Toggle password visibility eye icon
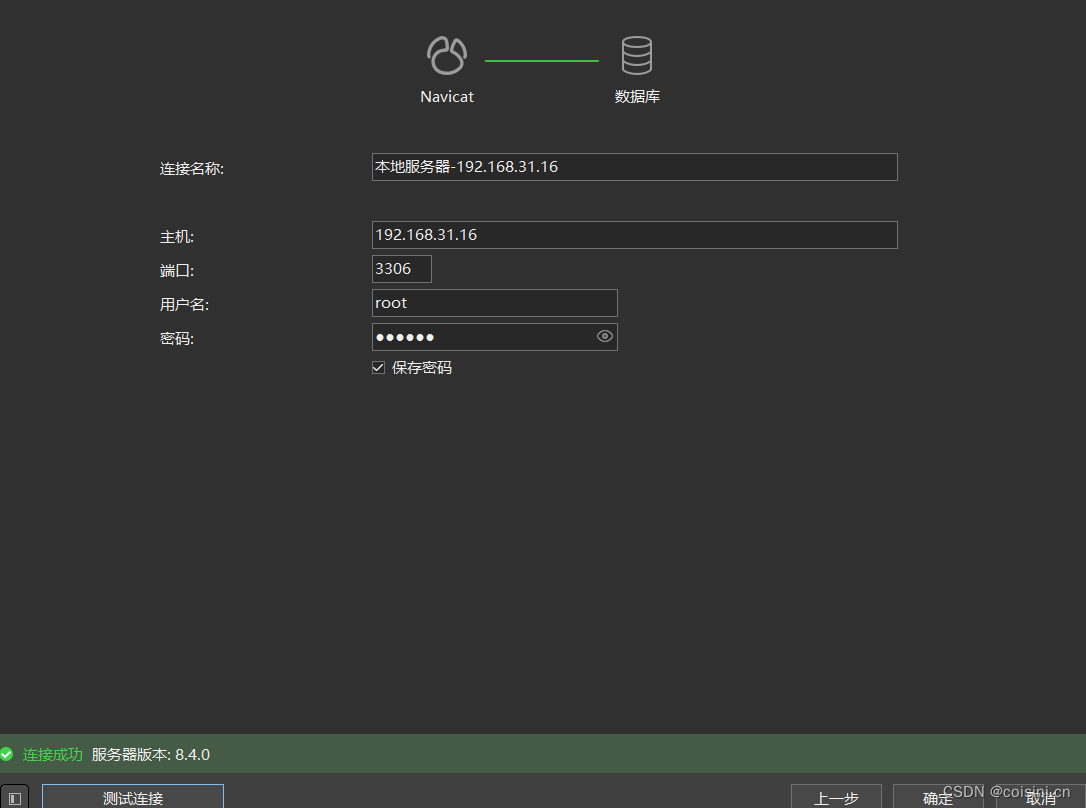The height and width of the screenshot is (808, 1086). (x=604, y=336)
